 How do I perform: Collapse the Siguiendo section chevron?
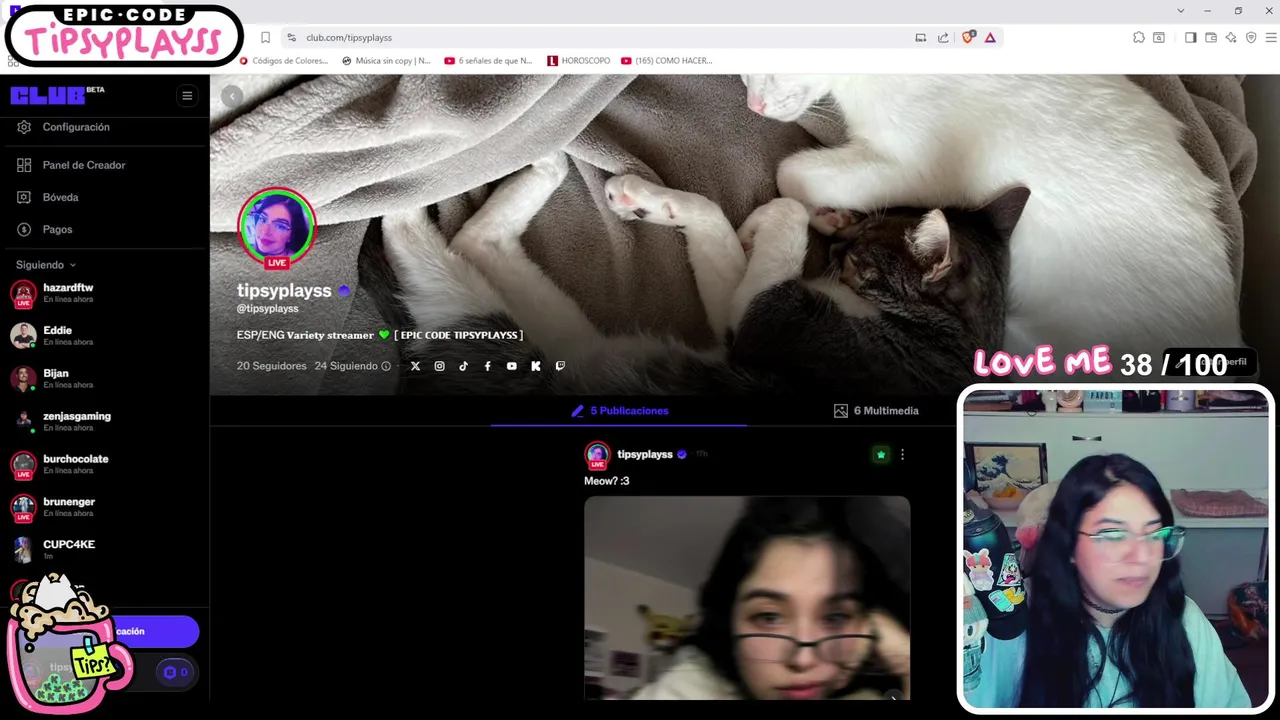(x=73, y=265)
